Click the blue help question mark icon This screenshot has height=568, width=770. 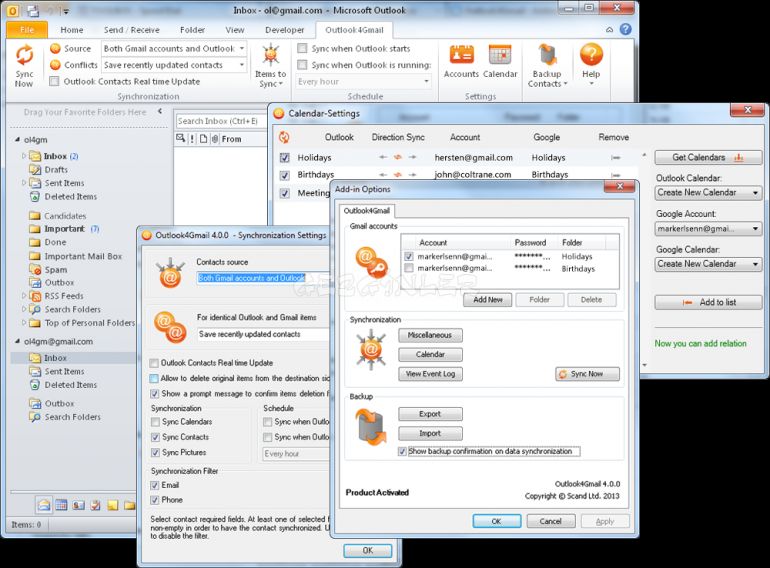(x=625, y=29)
